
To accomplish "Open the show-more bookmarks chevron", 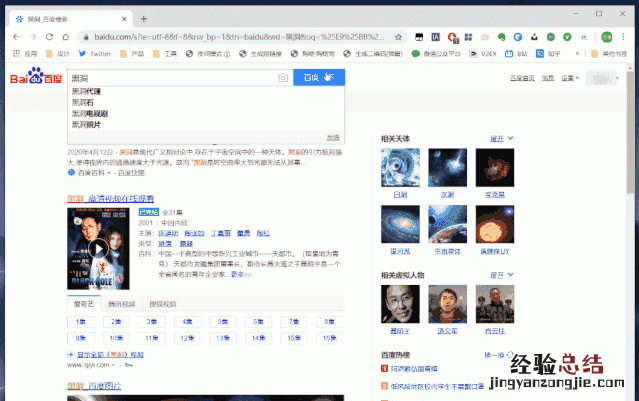I will coord(577,53).
